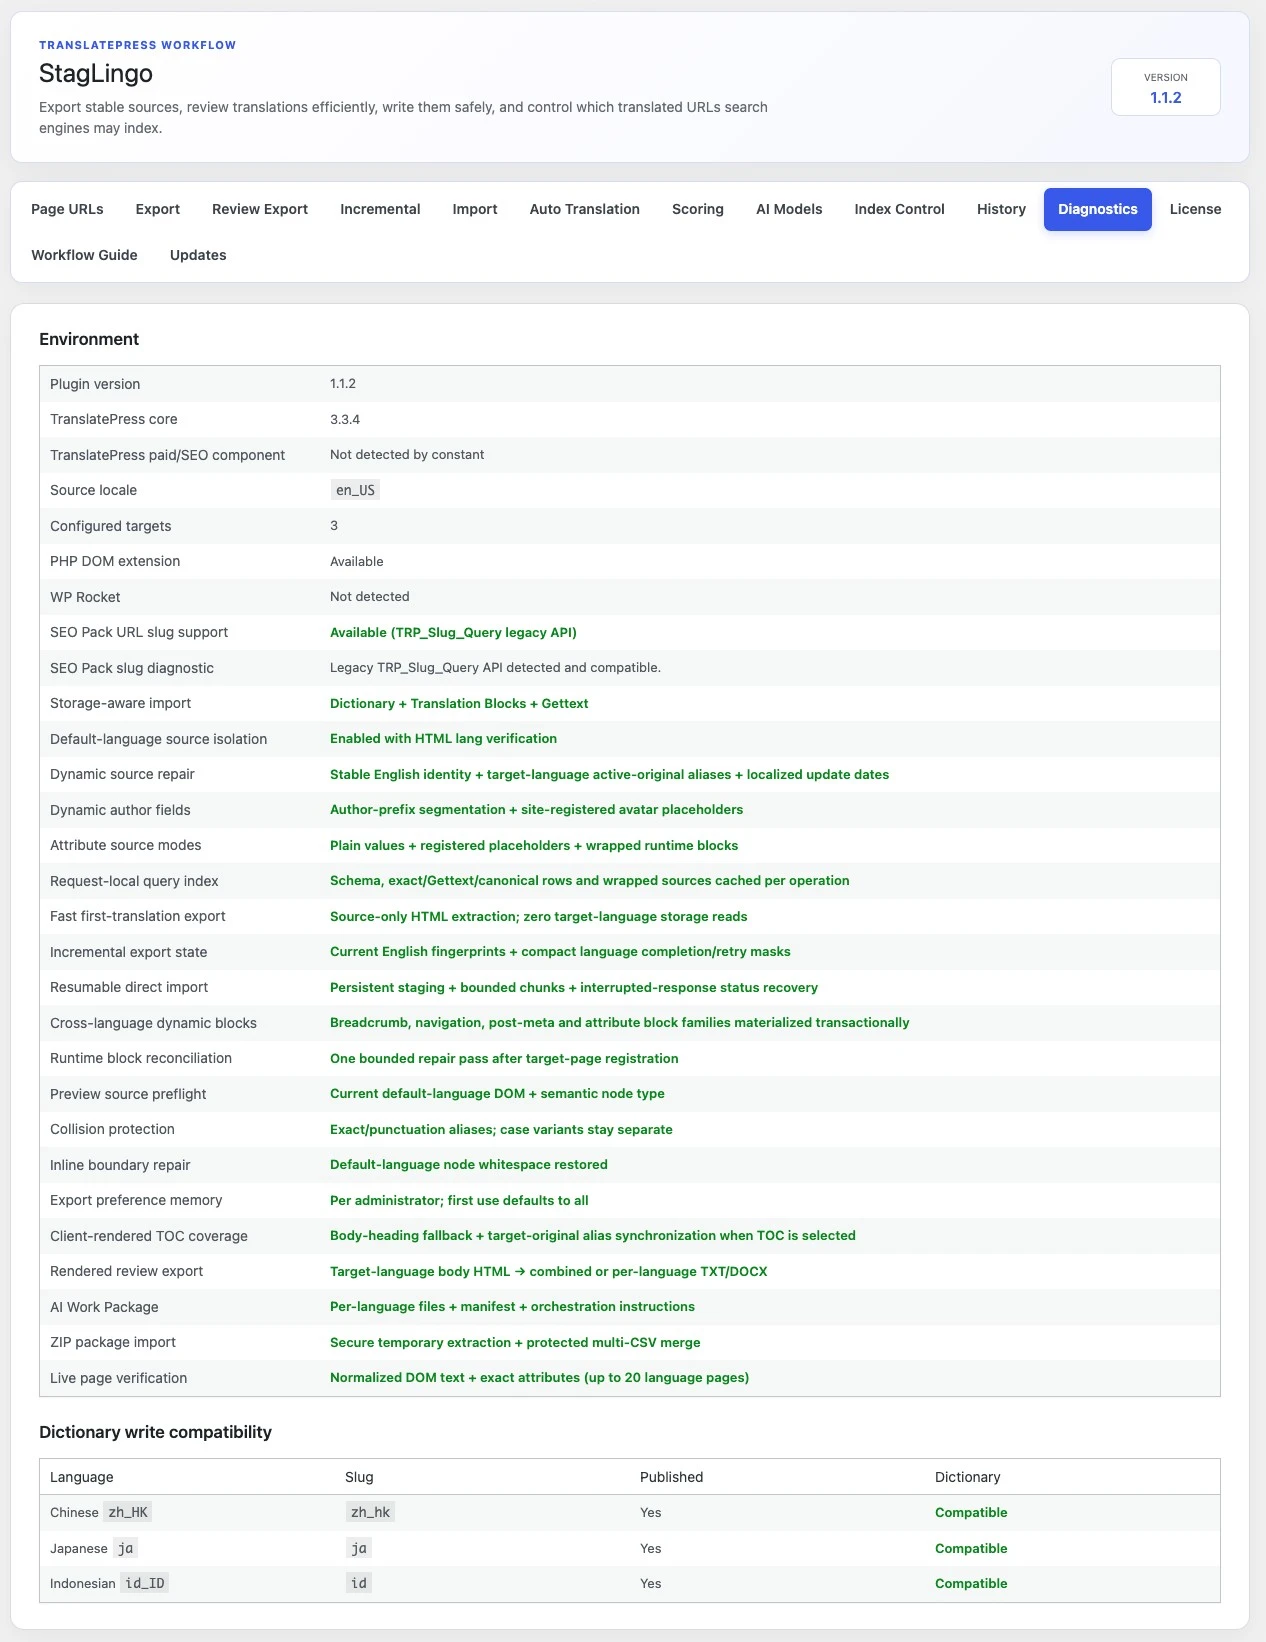Click 'Available (TRP_Slug_Query legacy API)' status
The height and width of the screenshot is (1642, 1266).
pyautogui.click(x=453, y=632)
